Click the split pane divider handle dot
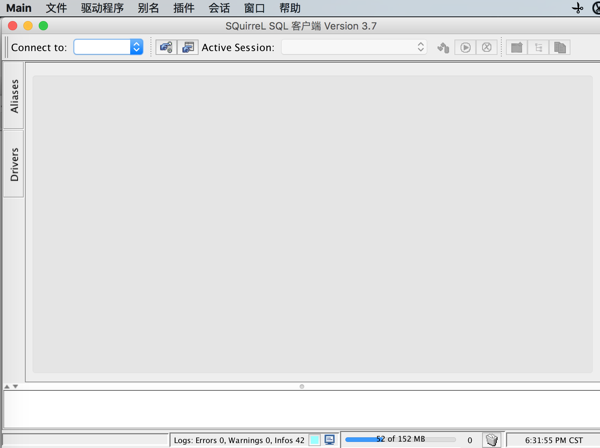The width and height of the screenshot is (600, 448). 302,386
